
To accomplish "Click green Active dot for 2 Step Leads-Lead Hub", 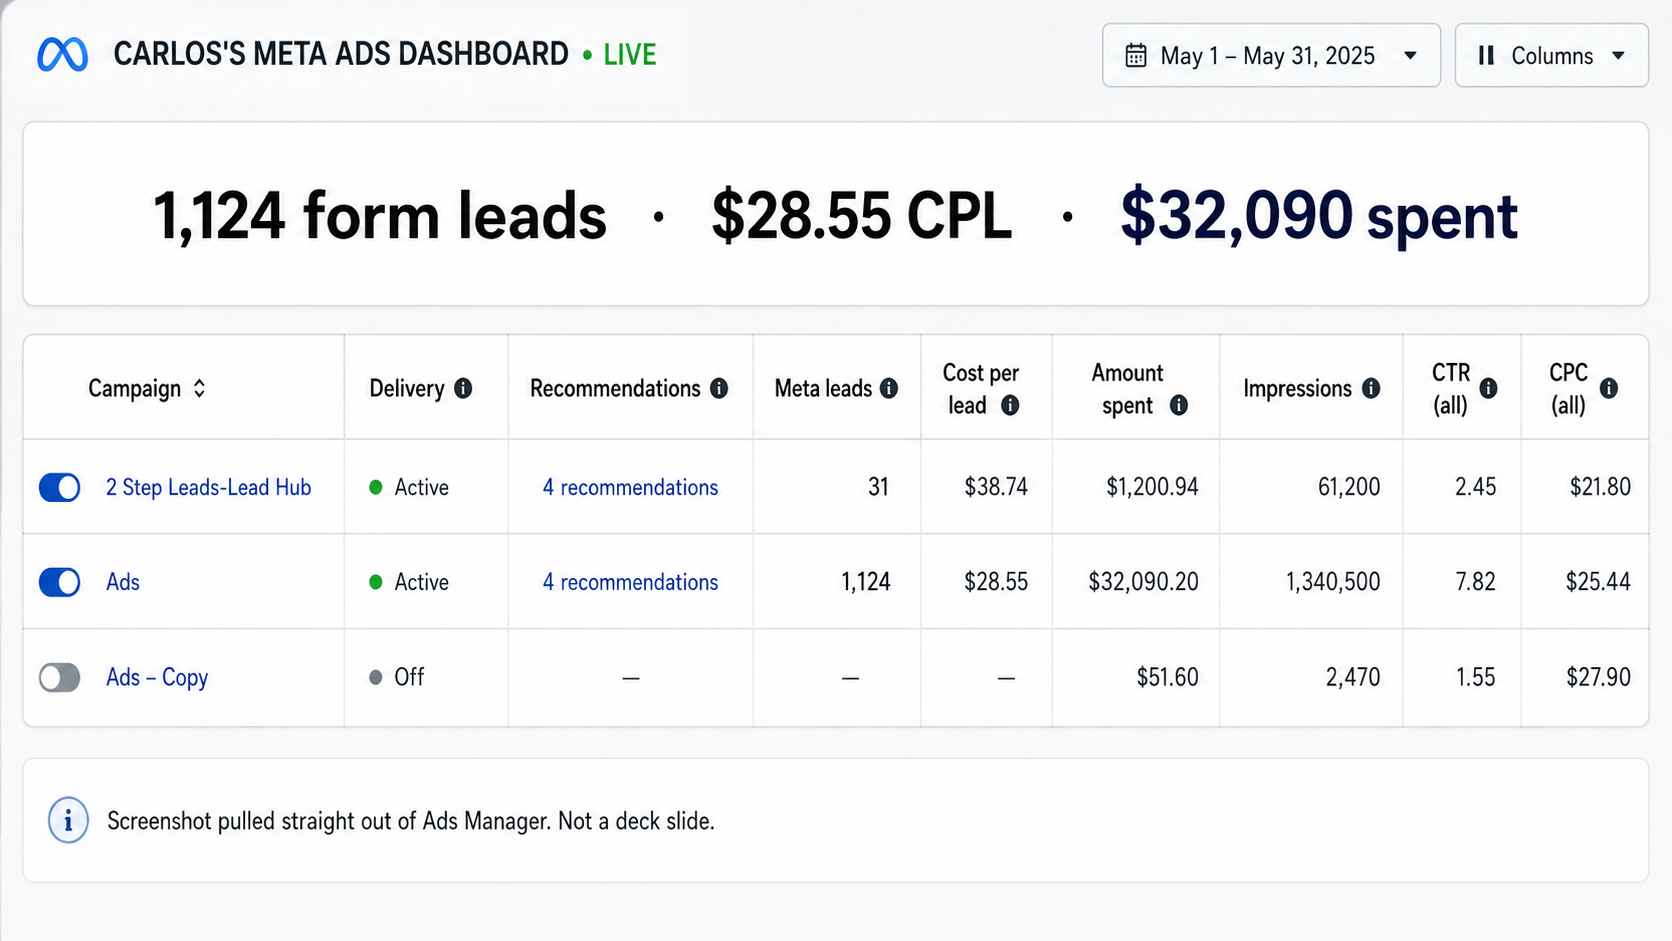I will click(376, 487).
